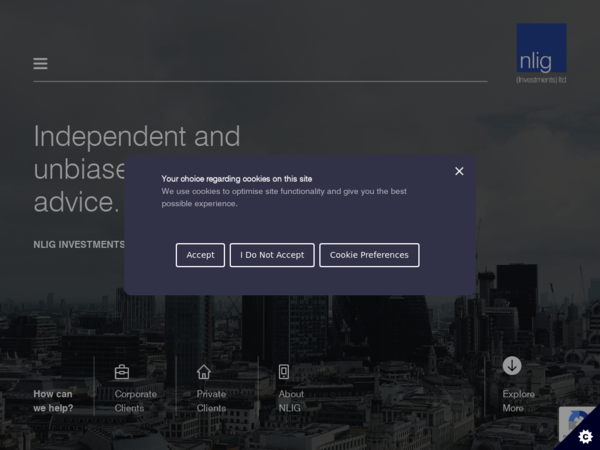The height and width of the screenshot is (450, 600).
Task: Click the briefcase icon above Corporate Clients
Action: (122, 372)
